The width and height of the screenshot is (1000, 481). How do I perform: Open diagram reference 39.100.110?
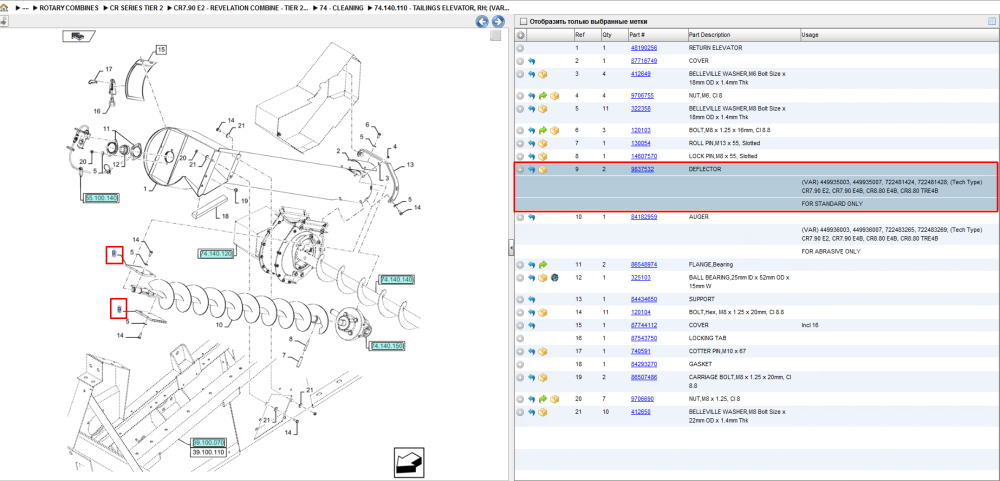(208, 452)
